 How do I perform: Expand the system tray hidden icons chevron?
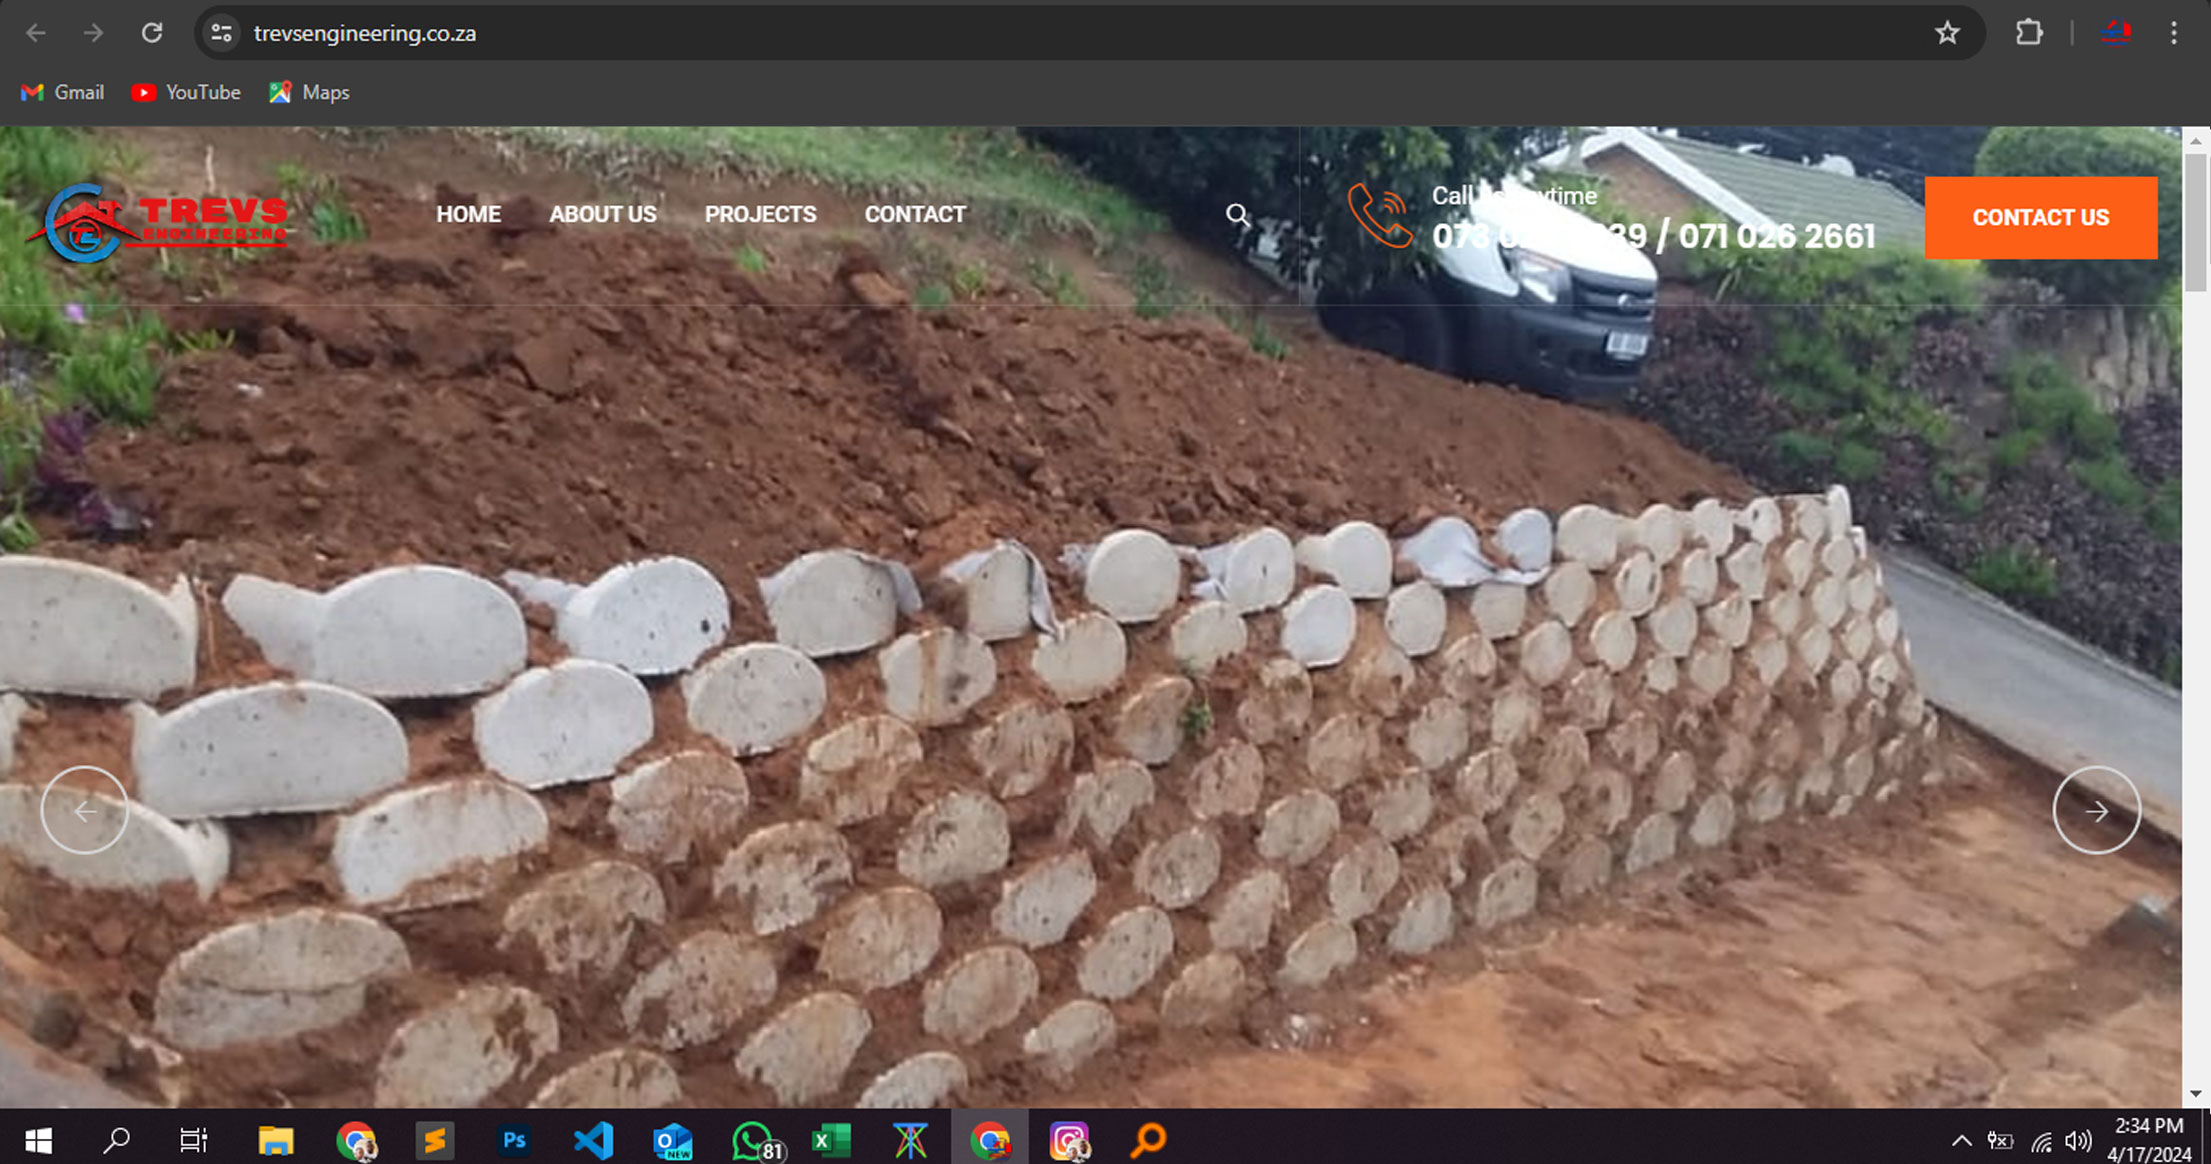coord(1961,1141)
